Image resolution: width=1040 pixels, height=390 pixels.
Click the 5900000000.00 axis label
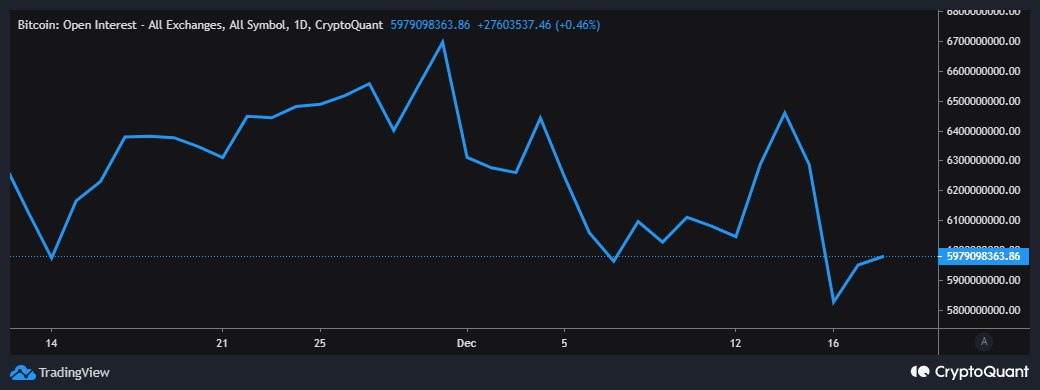pyautogui.click(x=984, y=280)
